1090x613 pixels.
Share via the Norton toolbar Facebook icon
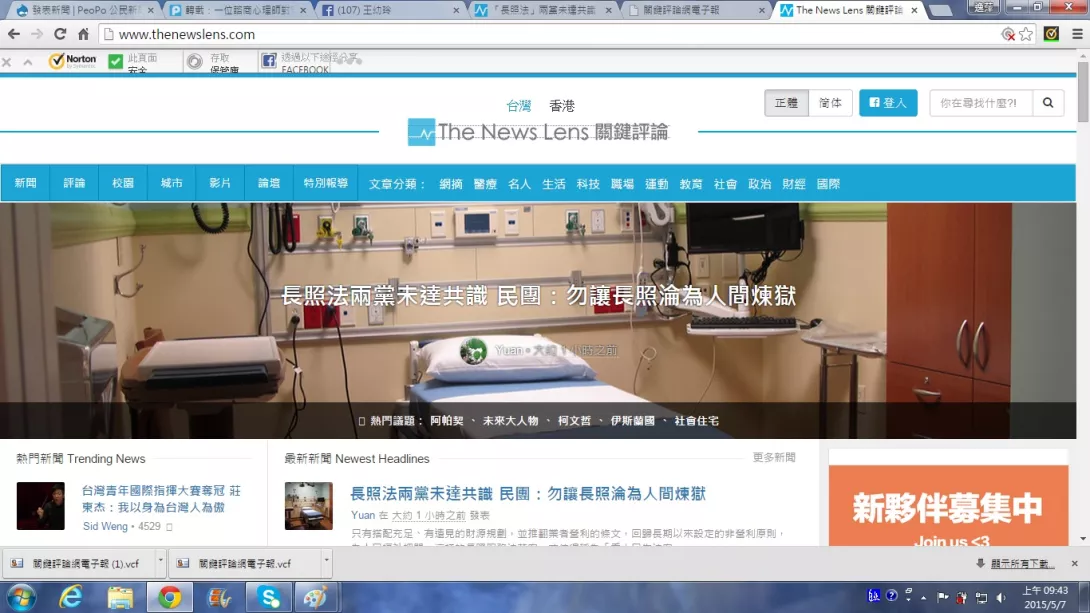tap(268, 61)
